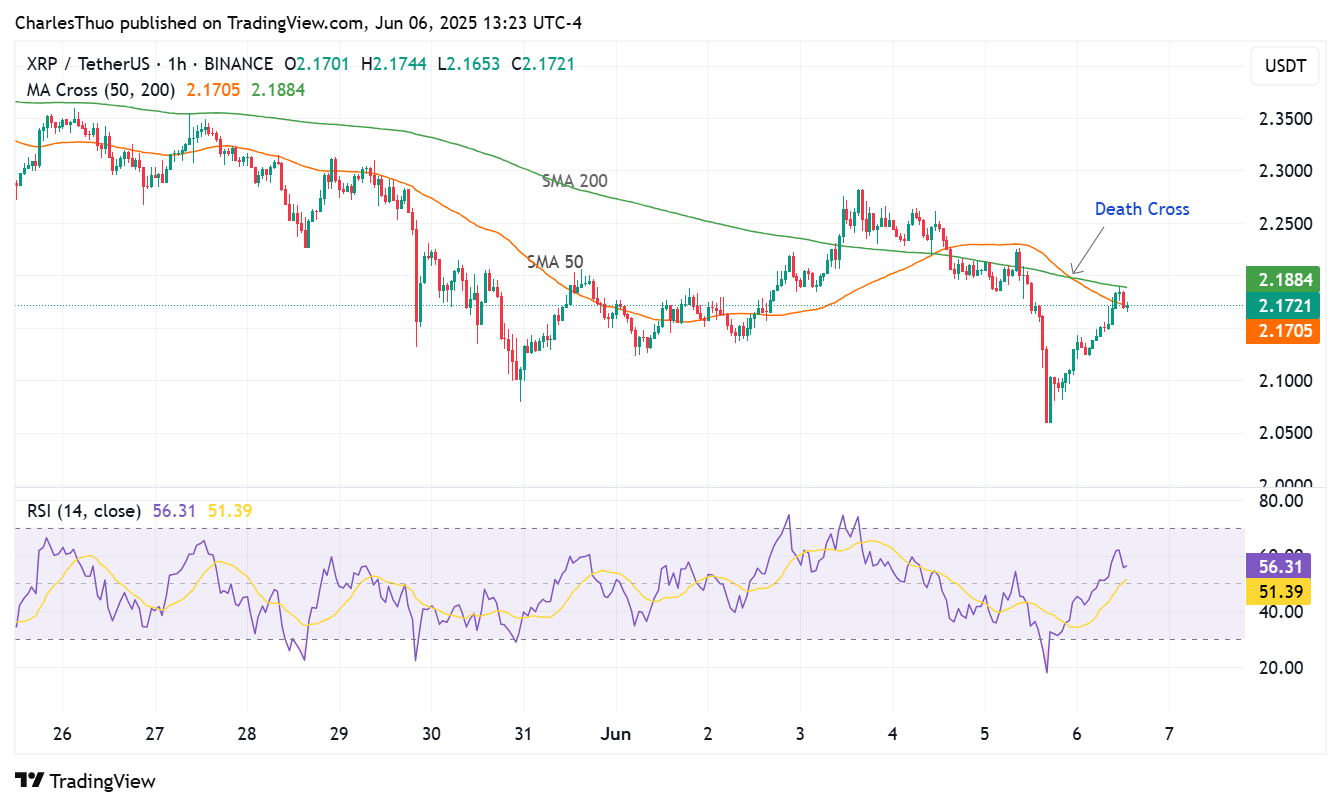The height and width of the screenshot is (807, 1341).
Task: Click the TradingView logo at bottom left
Action: 85,781
